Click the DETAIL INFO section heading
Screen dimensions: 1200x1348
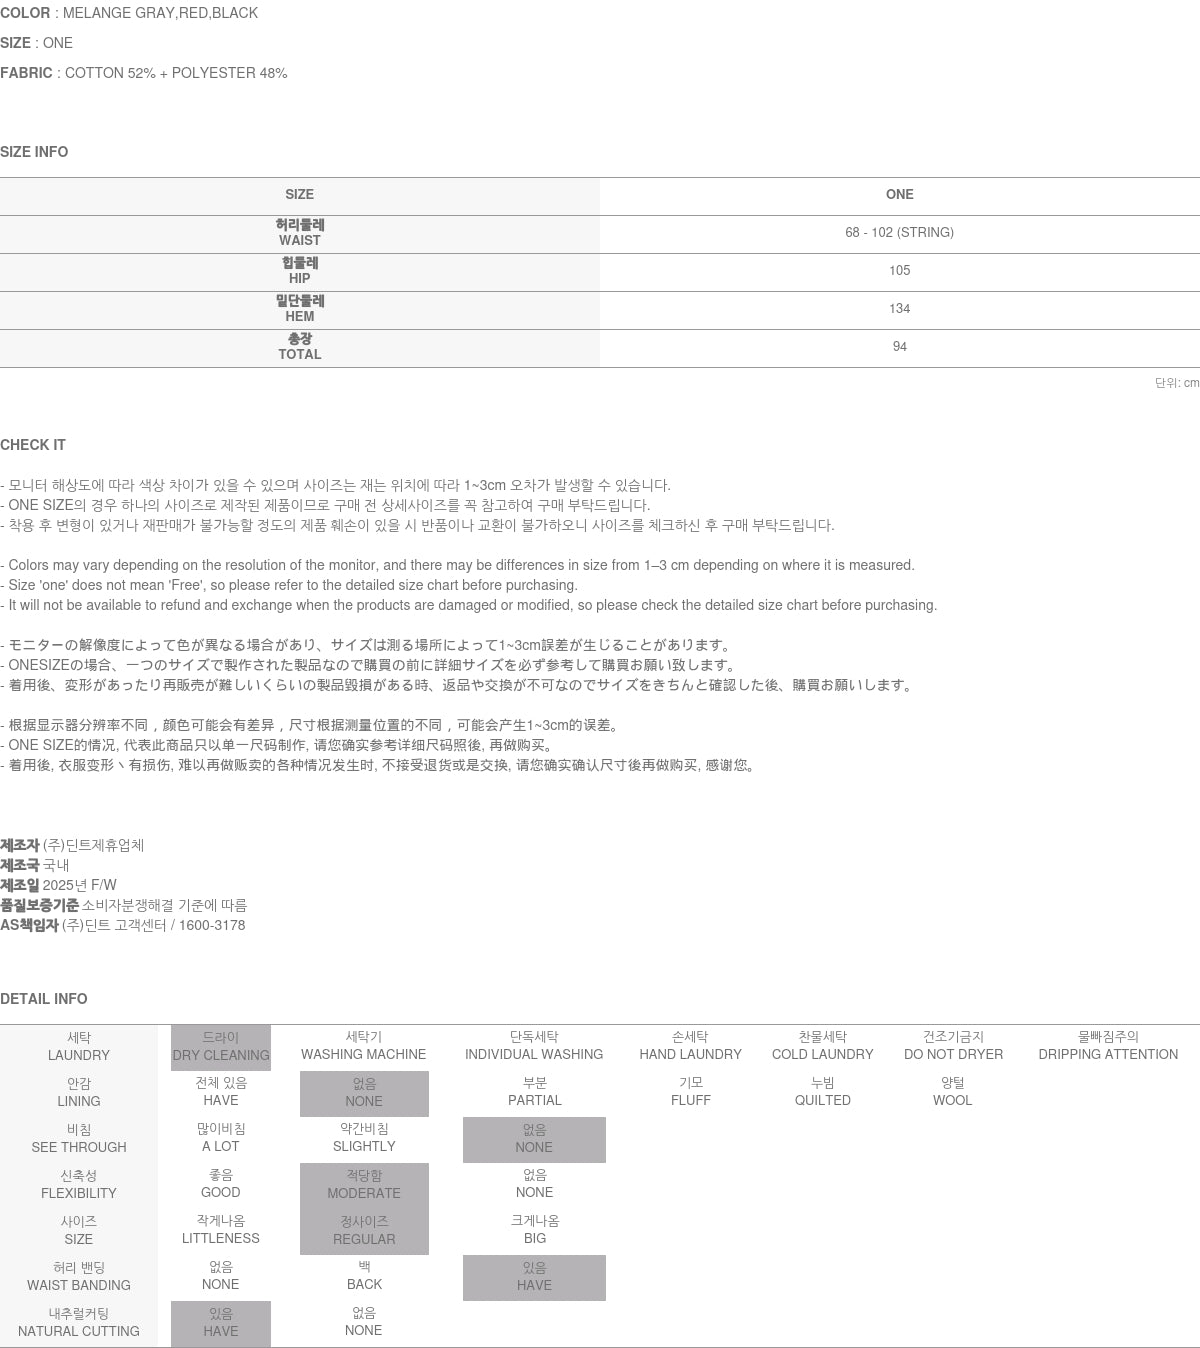click(x=44, y=999)
